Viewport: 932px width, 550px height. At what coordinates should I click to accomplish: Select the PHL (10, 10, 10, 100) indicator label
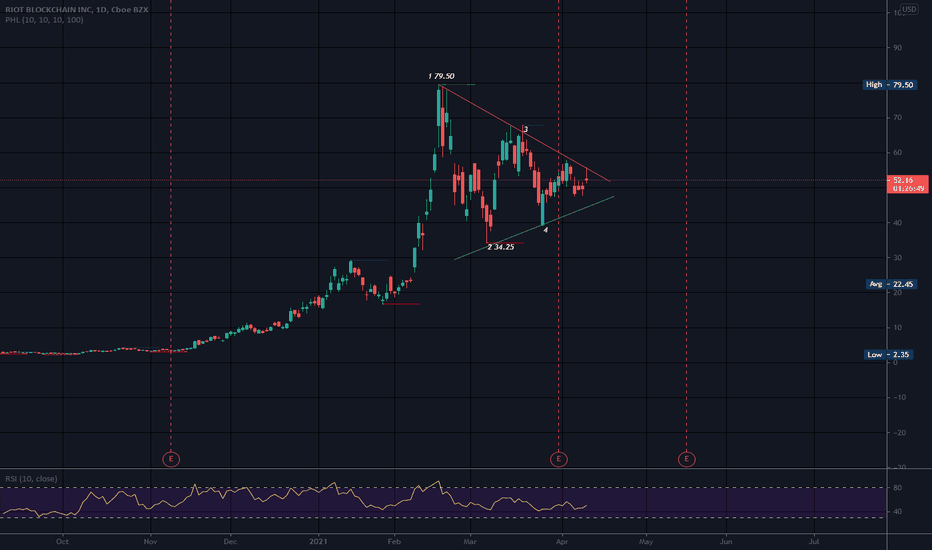coord(44,20)
